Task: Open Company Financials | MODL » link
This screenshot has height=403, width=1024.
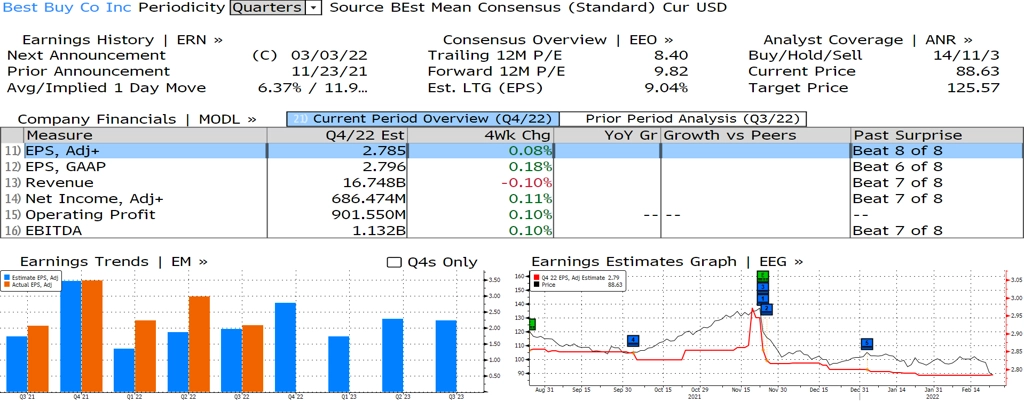Action: coord(136,120)
